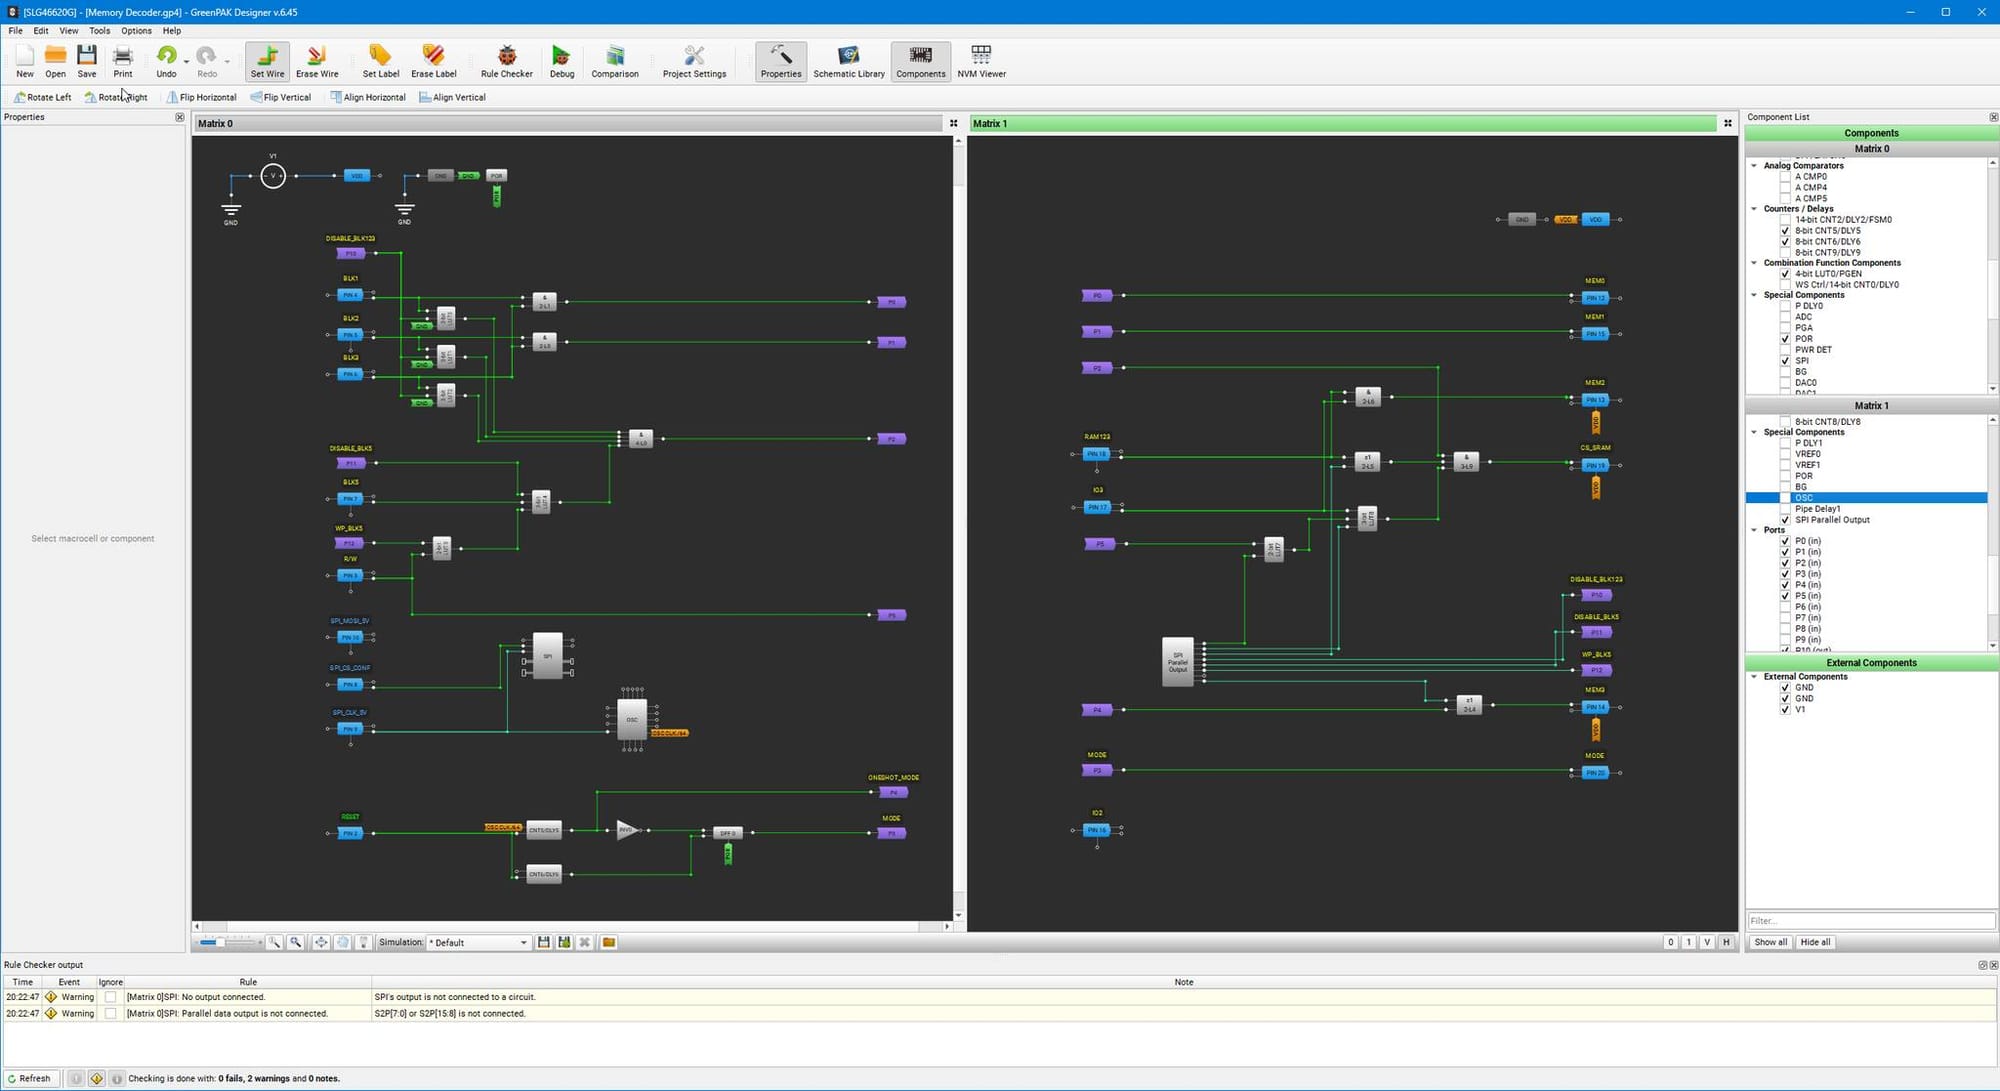Open the File menu
Viewport: 2000px width, 1091px height.
[15, 30]
